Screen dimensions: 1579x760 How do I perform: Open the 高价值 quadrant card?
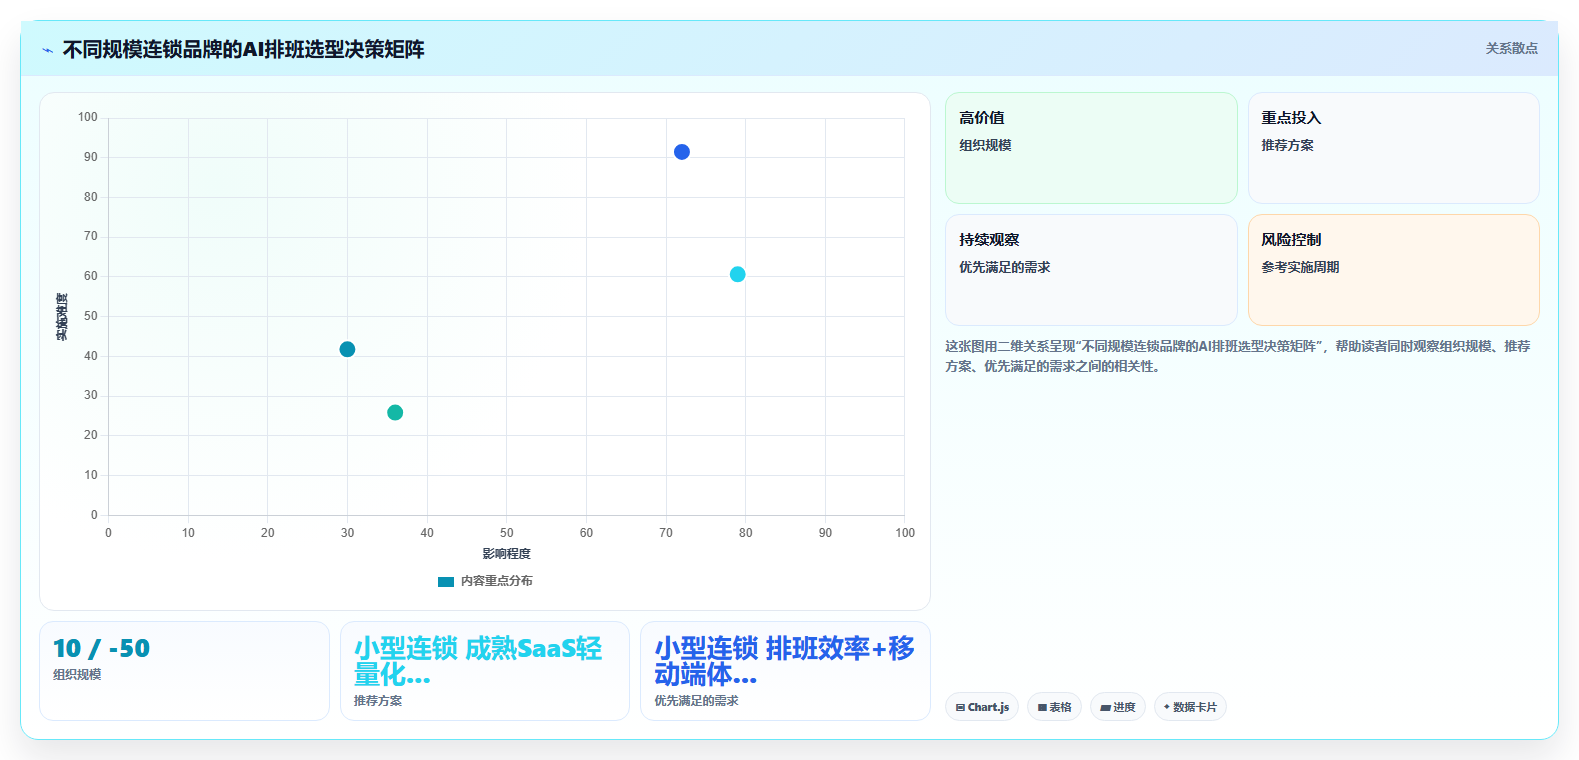point(1091,148)
